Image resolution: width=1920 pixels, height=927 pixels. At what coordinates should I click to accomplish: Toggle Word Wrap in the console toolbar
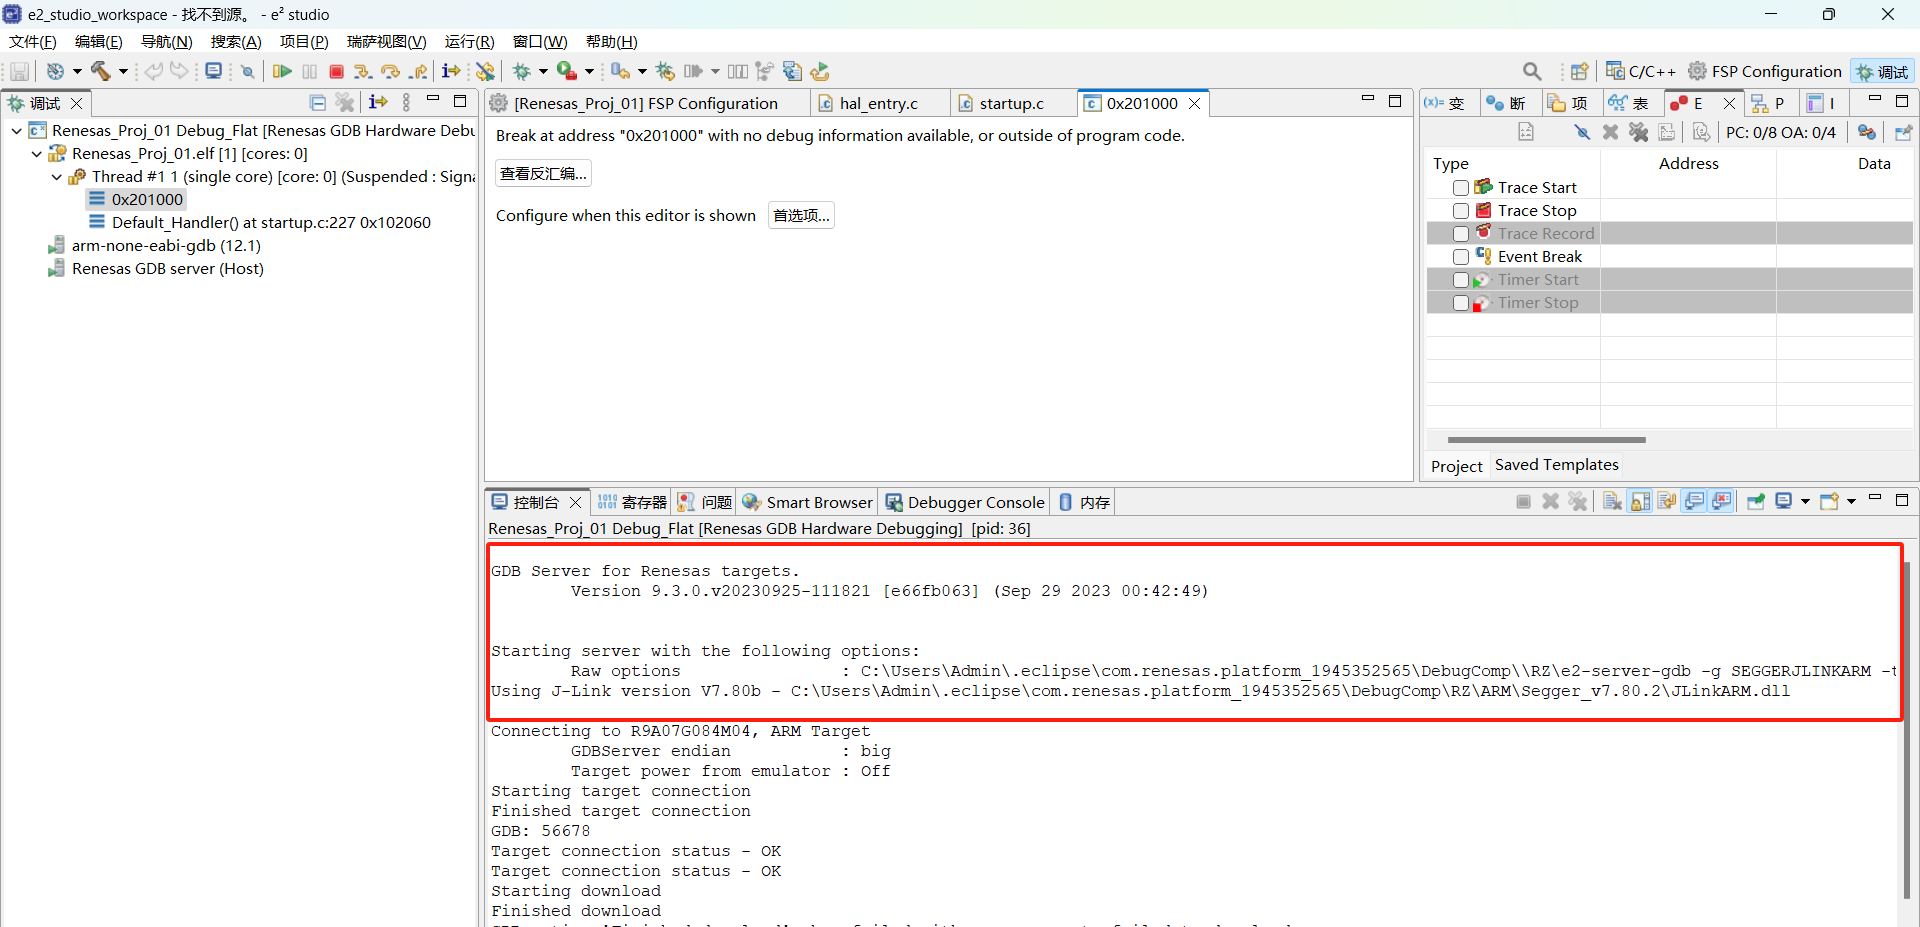[x=1667, y=502]
